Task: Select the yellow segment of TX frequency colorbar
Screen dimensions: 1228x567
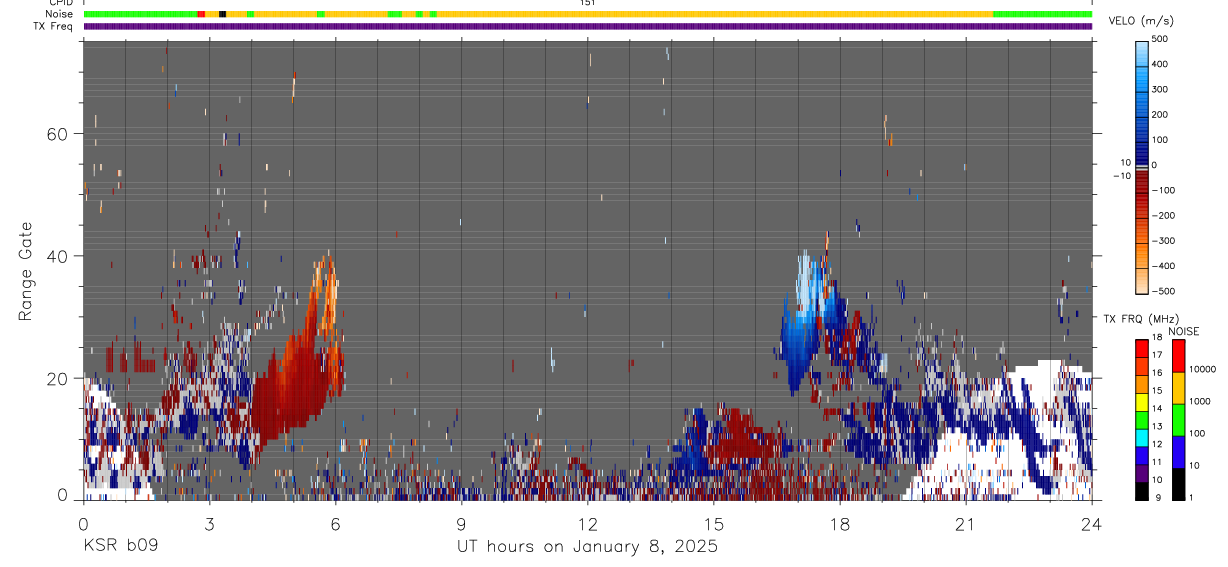Action: (1142, 401)
